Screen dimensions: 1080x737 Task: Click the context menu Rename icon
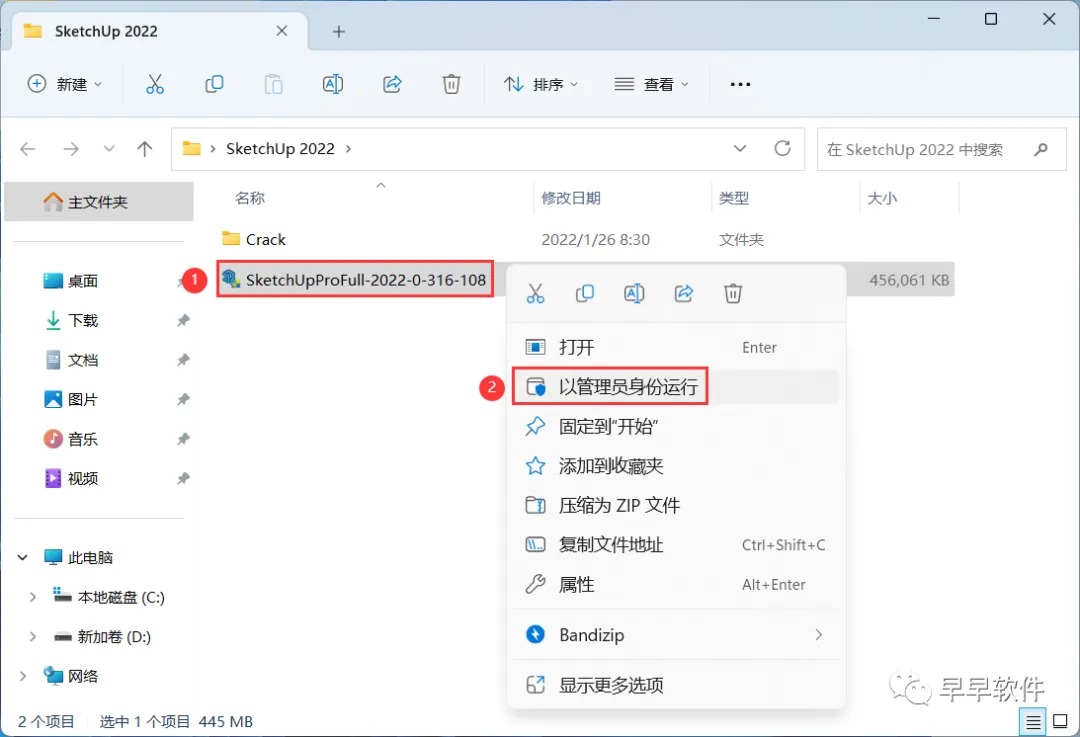coord(634,293)
